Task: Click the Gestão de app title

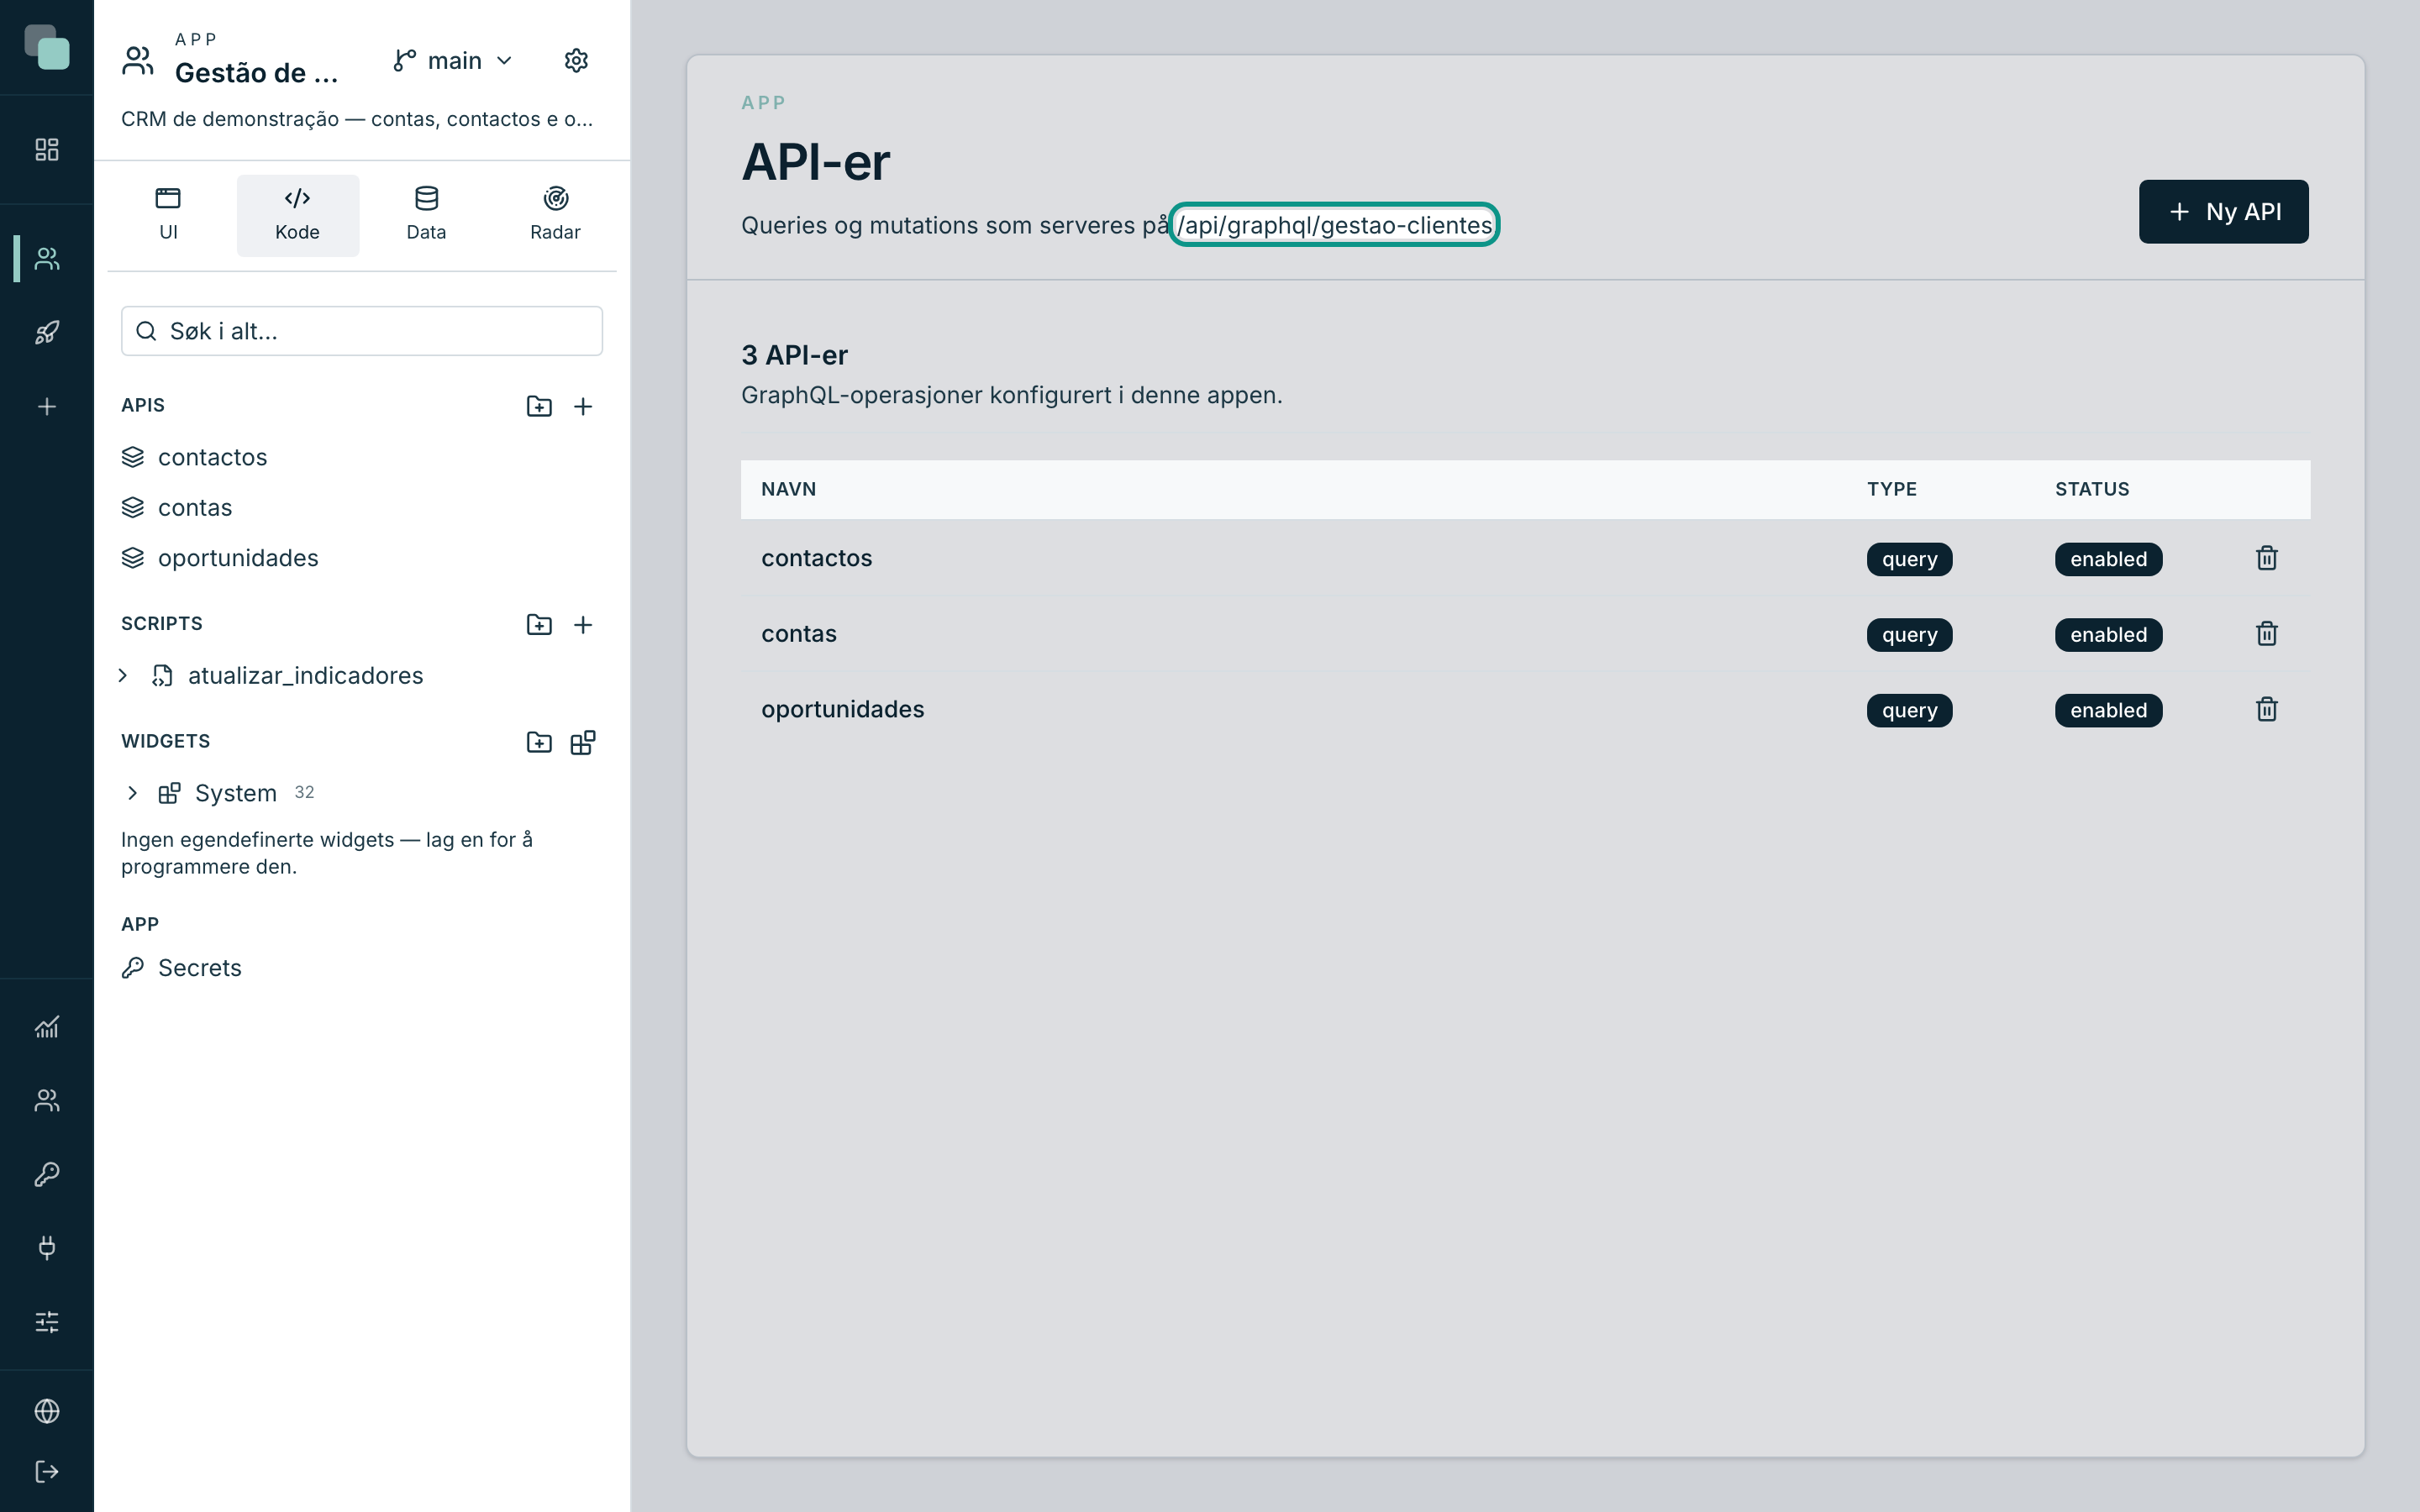Action: coord(257,73)
